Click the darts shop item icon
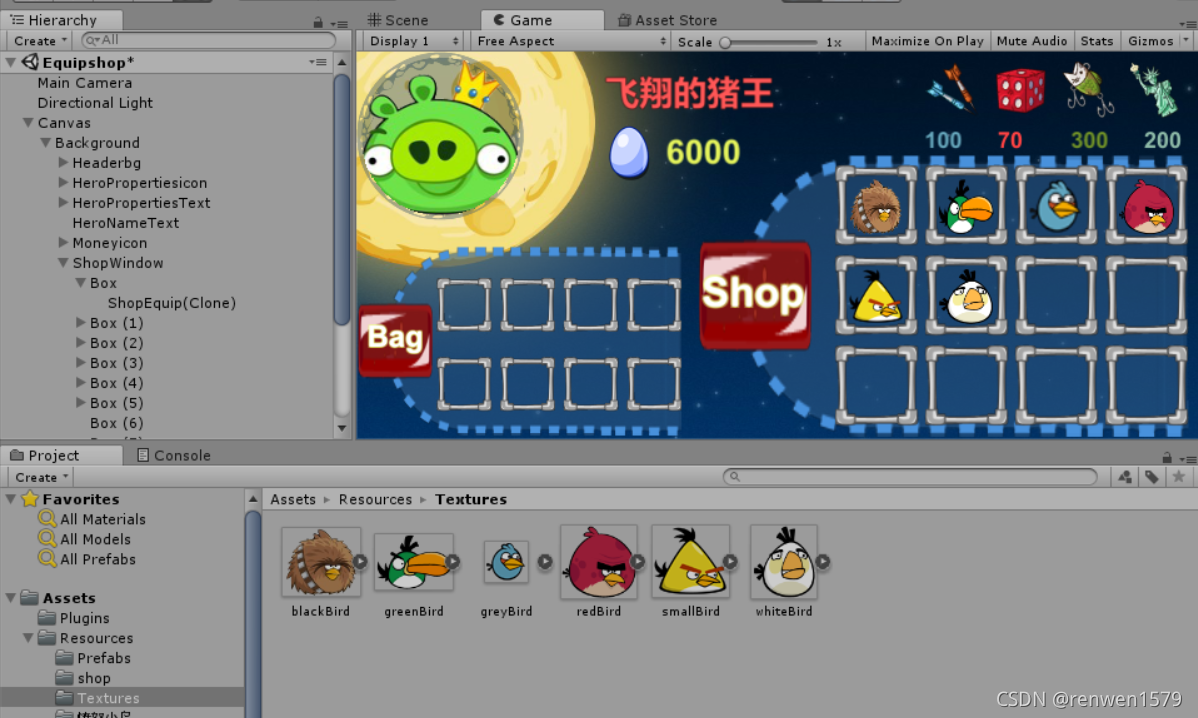The width and height of the screenshot is (1198, 718). [x=950, y=89]
